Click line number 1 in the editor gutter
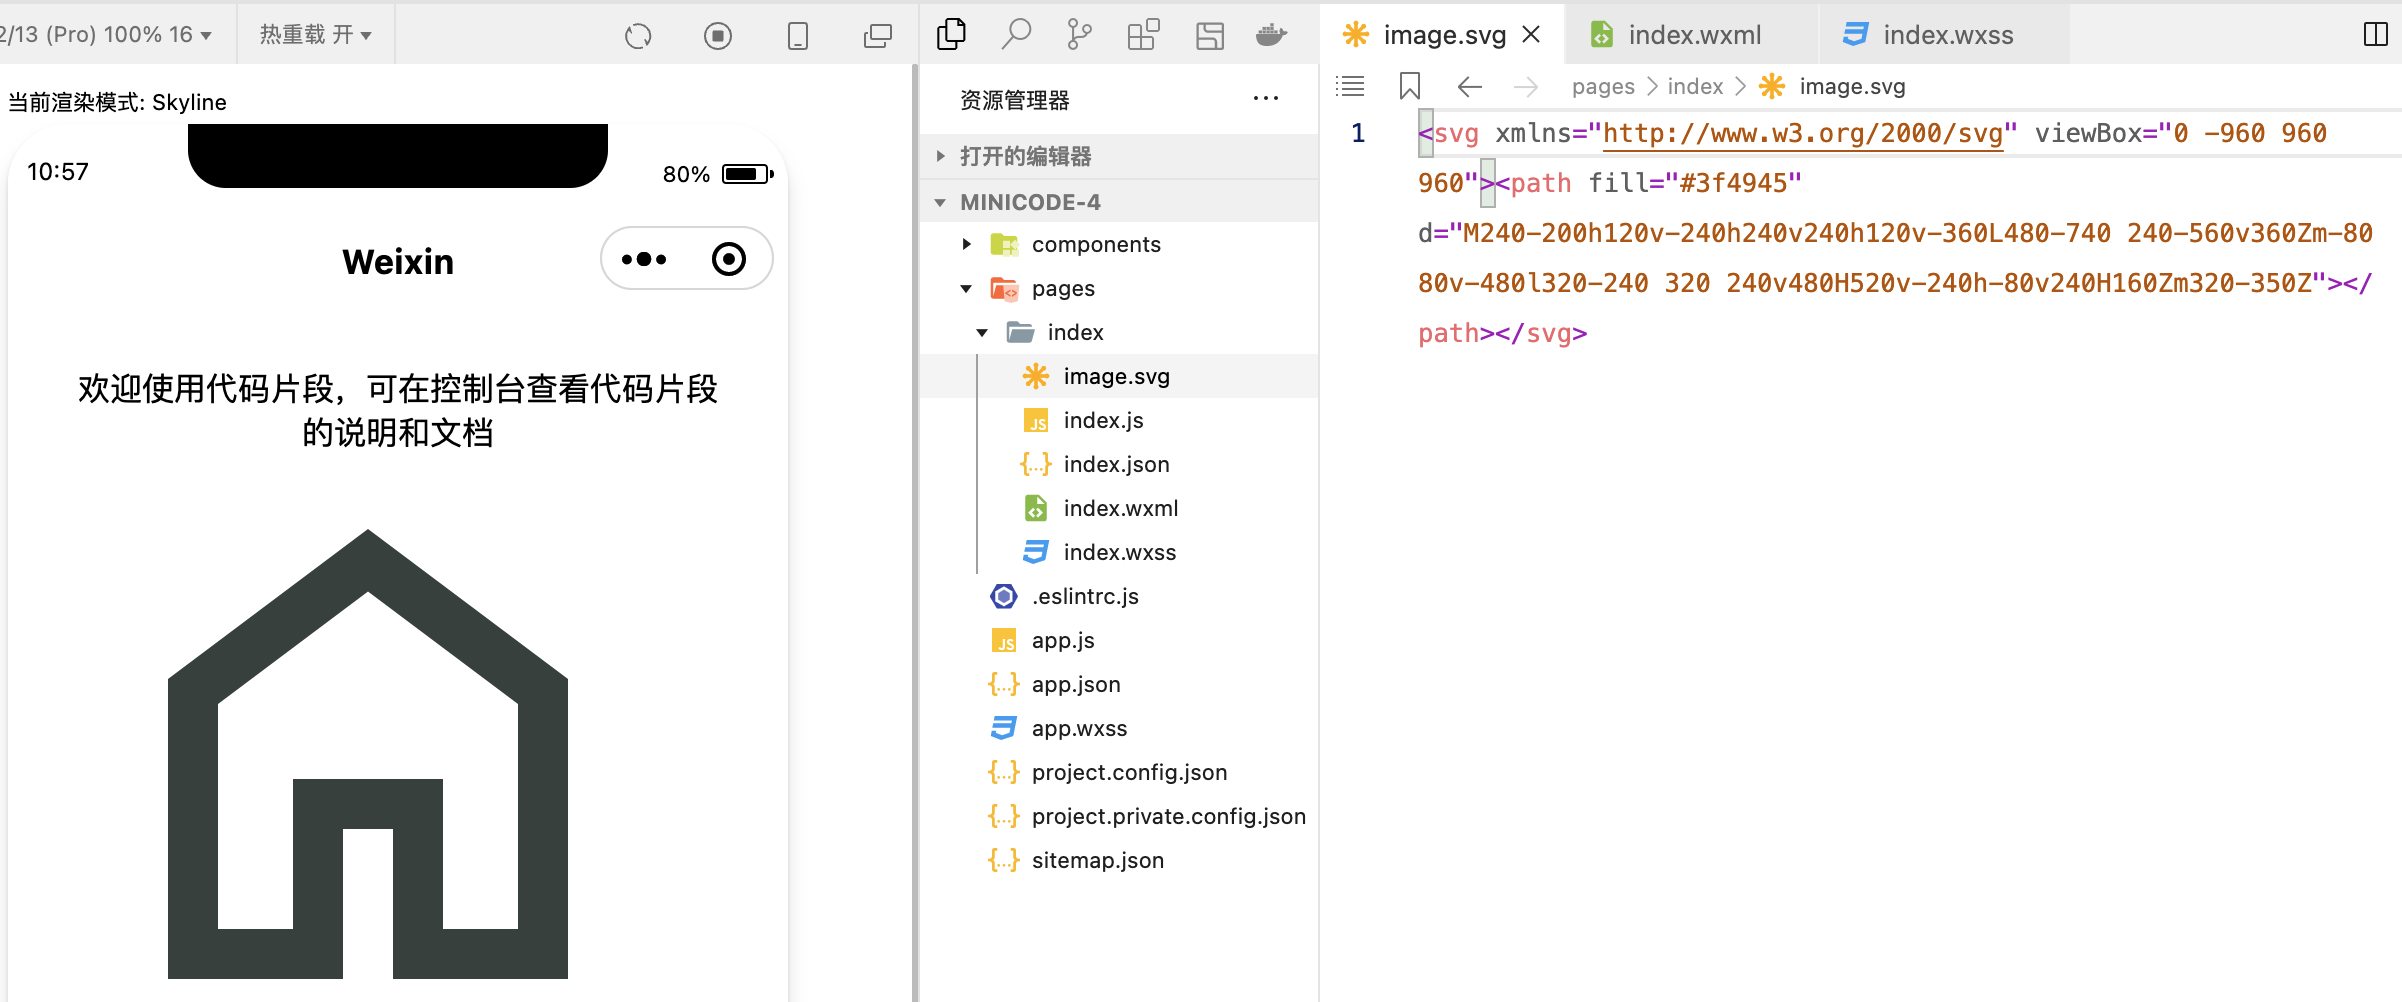Image resolution: width=2402 pixels, height=1002 pixels. 1358,133
